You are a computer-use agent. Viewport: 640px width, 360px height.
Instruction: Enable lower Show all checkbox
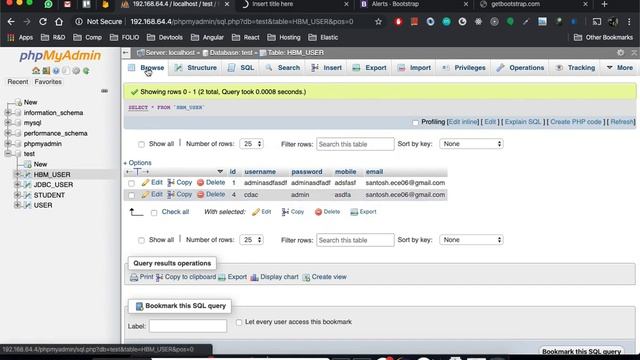(141, 240)
